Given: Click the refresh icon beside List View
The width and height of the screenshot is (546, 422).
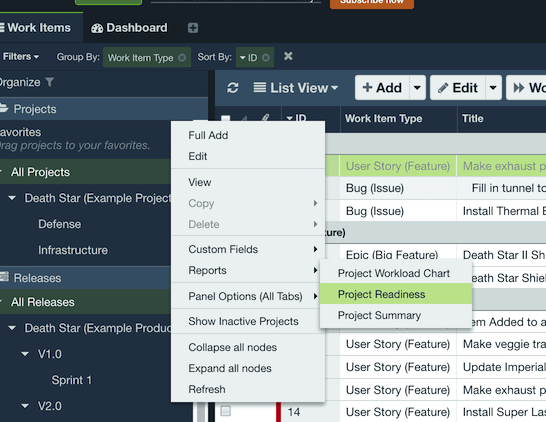Looking at the screenshot, I should click(233, 88).
